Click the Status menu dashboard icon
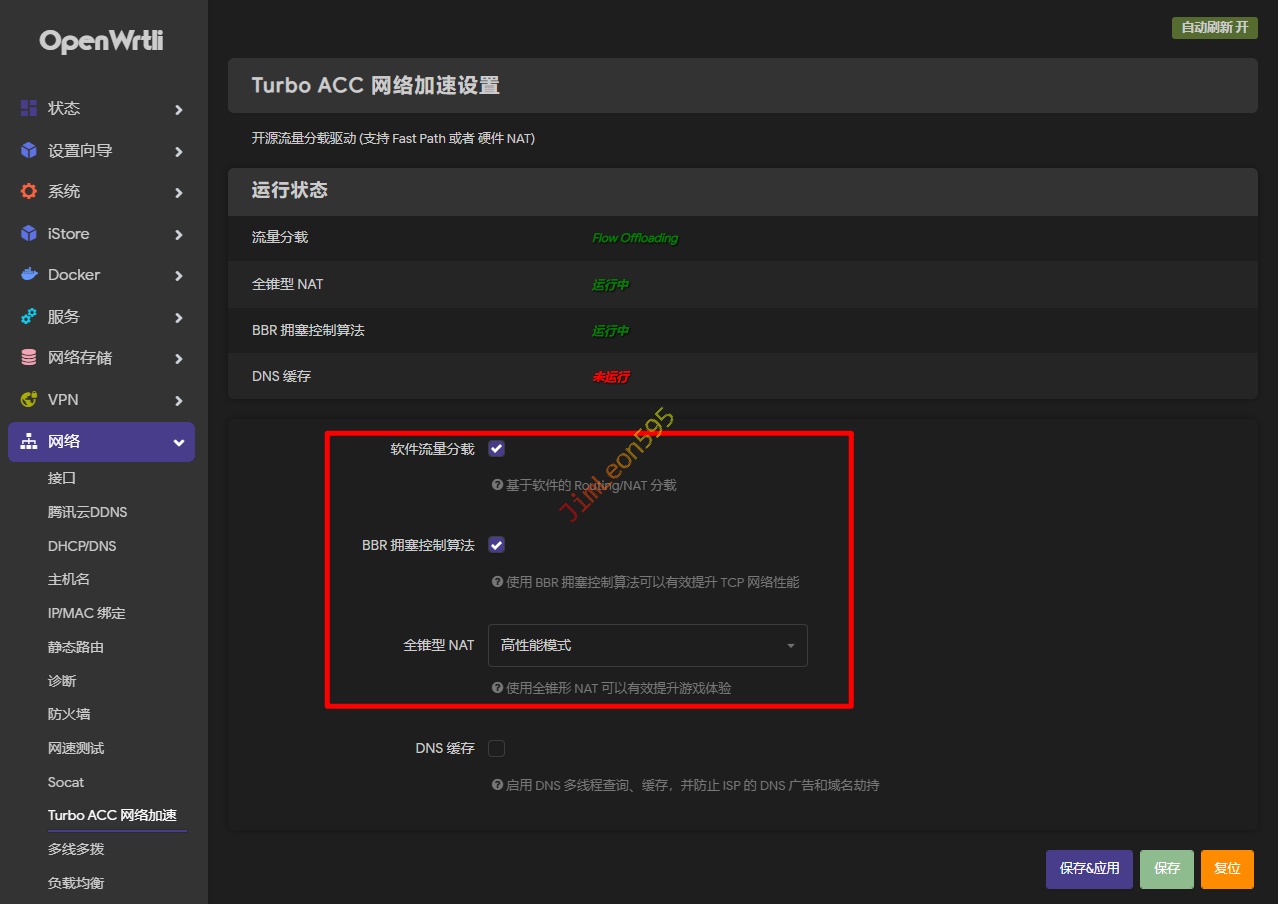1278x904 pixels. click(29, 108)
